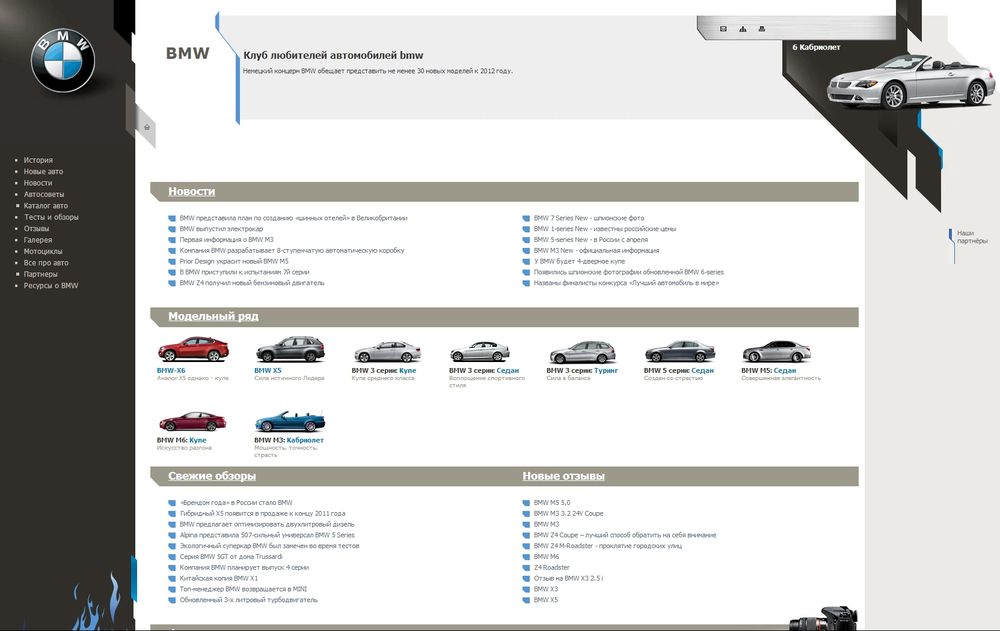
Task: Select the BMW 3 серия Купе thumbnail
Action: 388,352
